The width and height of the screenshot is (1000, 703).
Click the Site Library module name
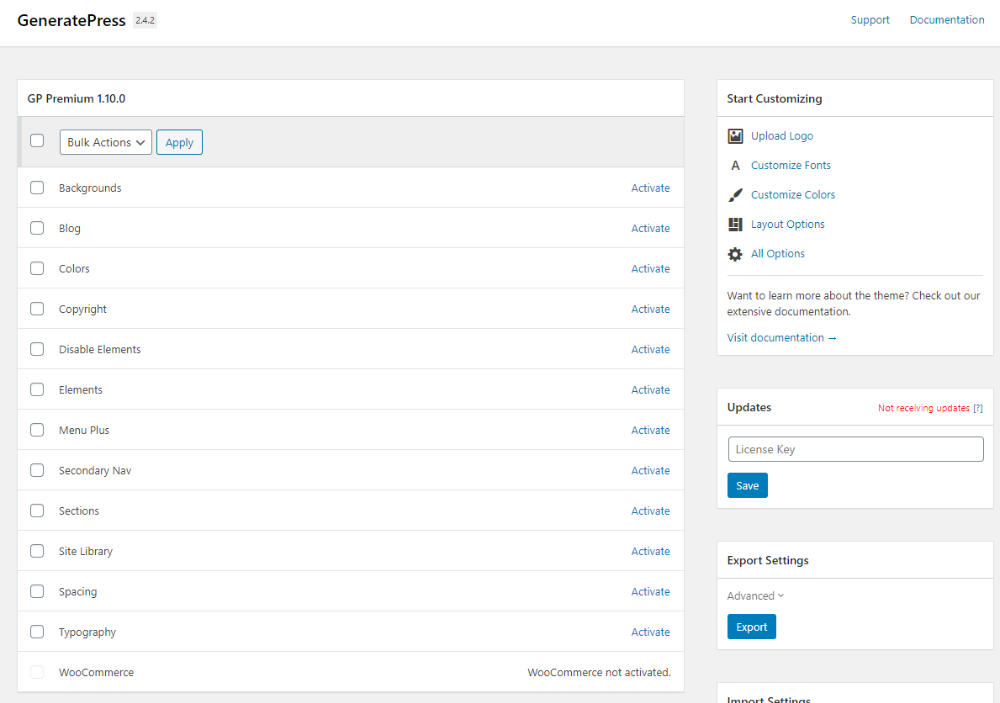(85, 551)
